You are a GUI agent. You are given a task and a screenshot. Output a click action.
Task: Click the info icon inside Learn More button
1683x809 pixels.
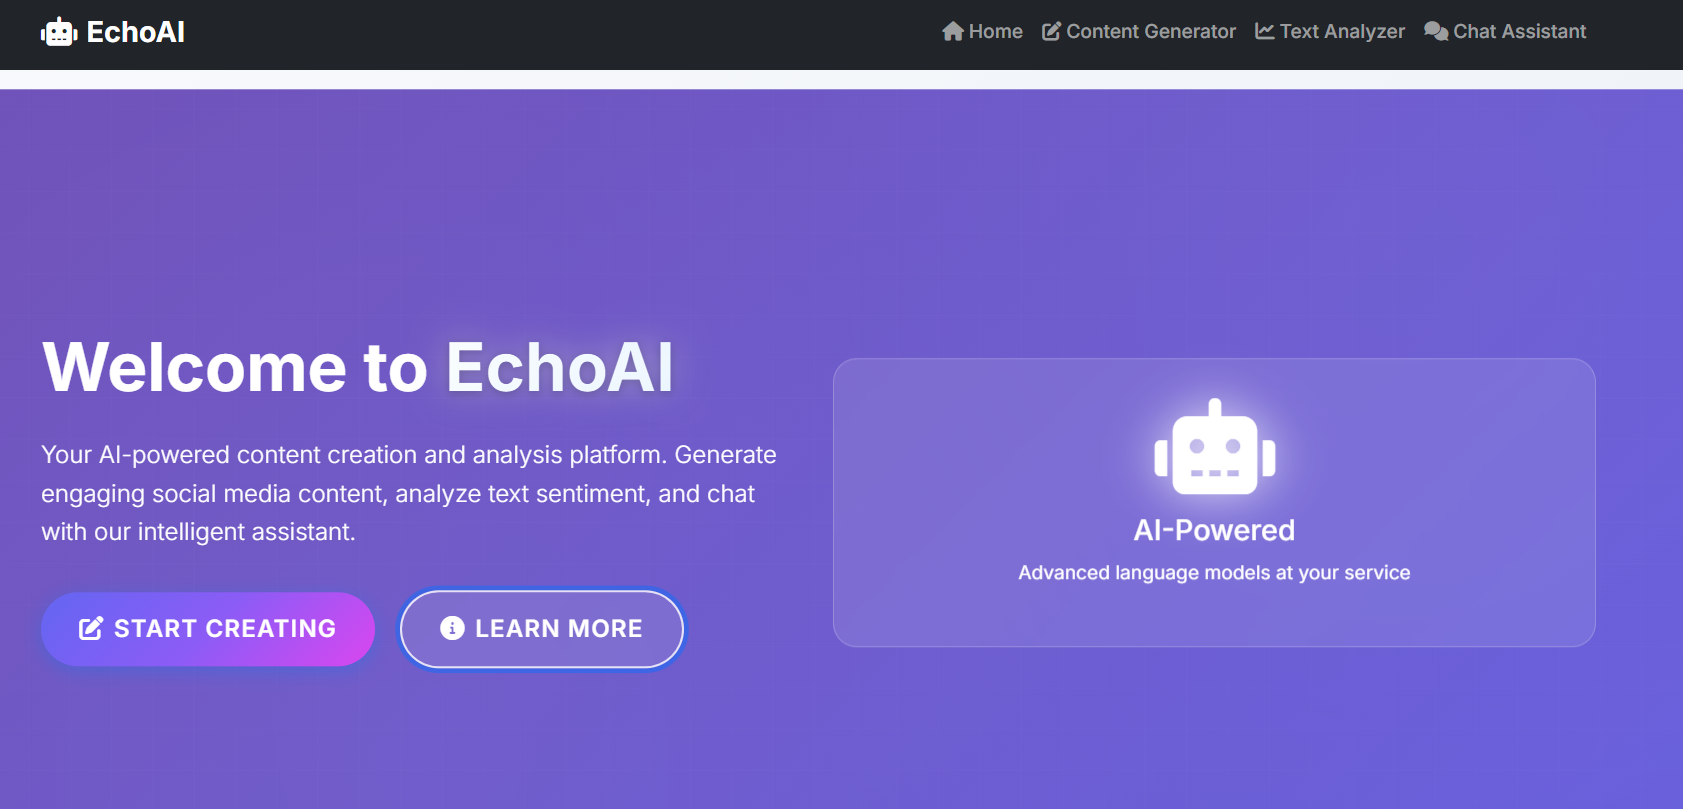click(x=450, y=628)
